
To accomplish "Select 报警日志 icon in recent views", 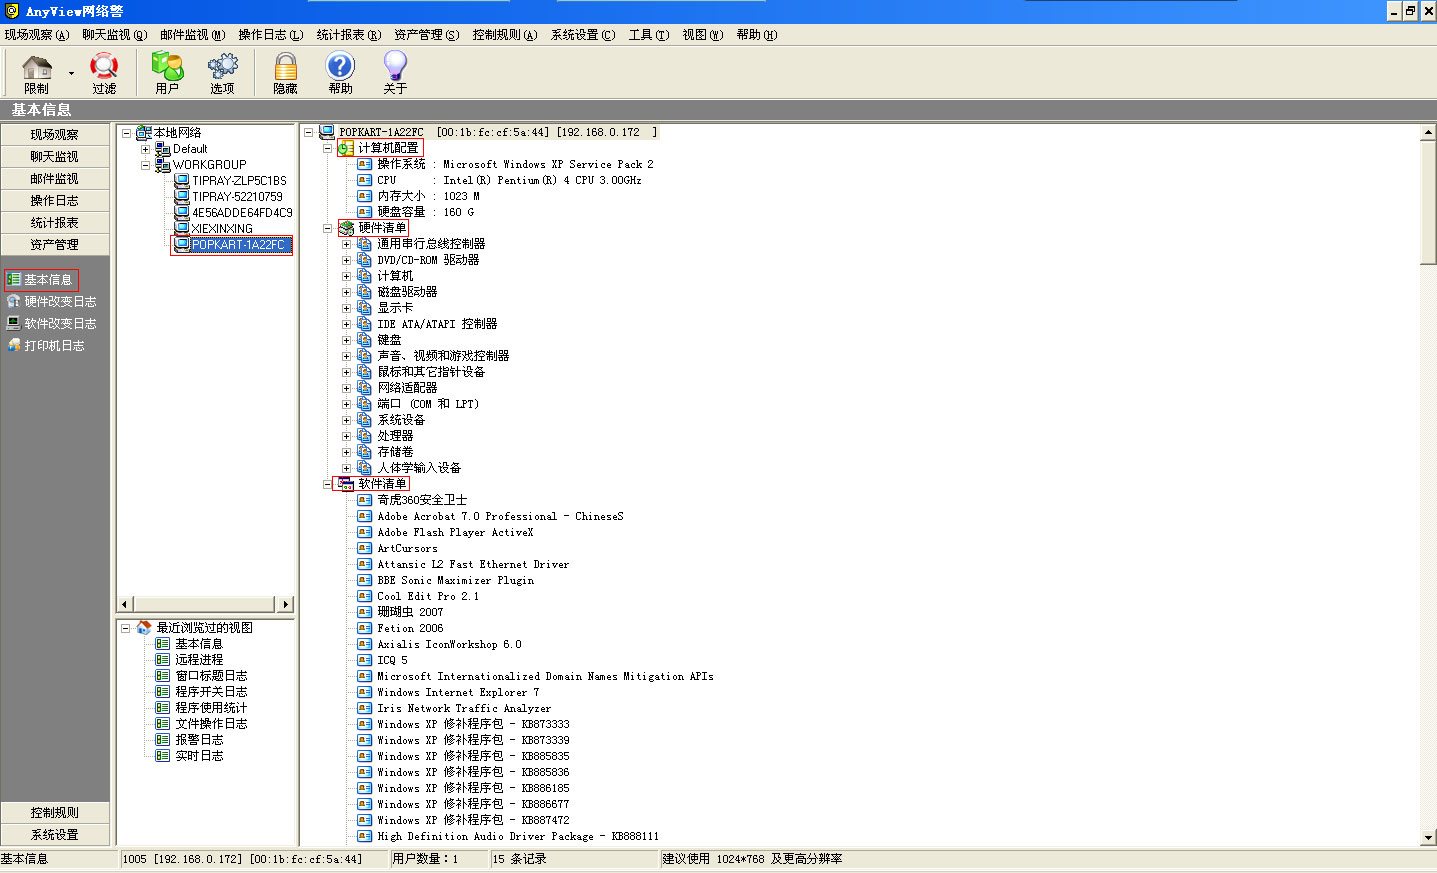I will coord(162,740).
